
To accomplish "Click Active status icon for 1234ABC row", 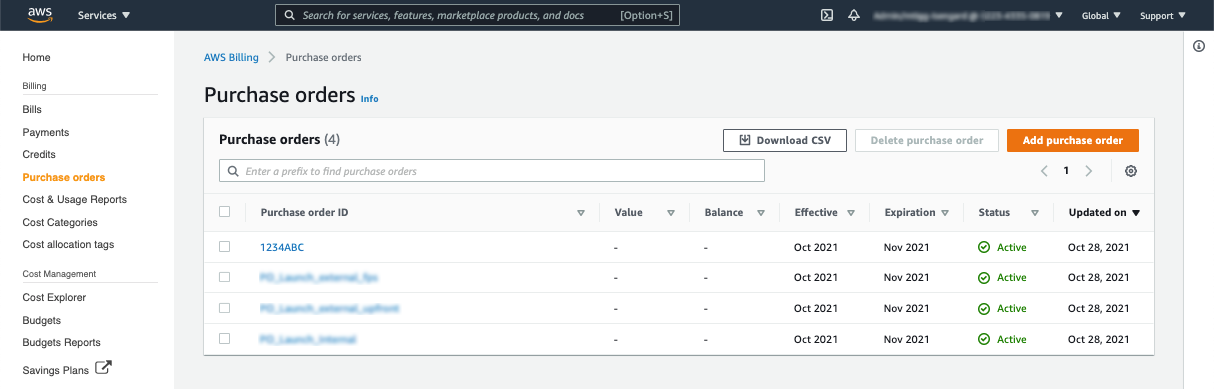I will click(x=984, y=247).
